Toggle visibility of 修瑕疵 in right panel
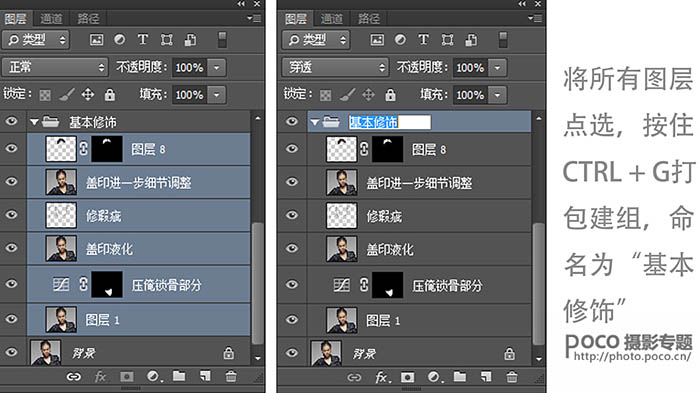 [x=292, y=215]
